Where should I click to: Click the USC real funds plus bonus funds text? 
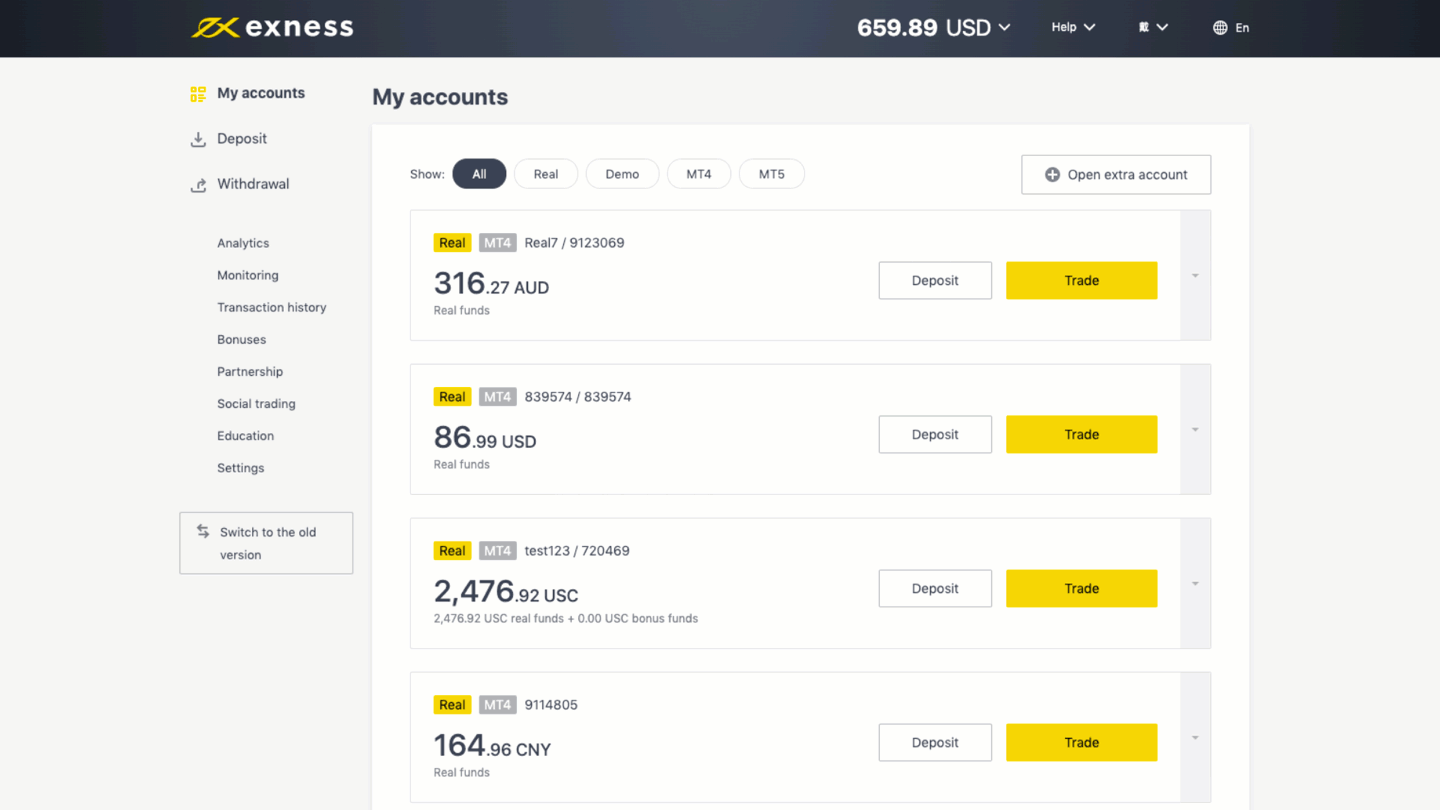pyautogui.click(x=566, y=618)
